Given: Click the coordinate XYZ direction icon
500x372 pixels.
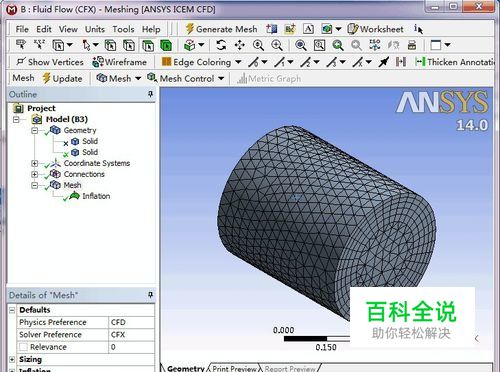Looking at the screenshot, I should [x=39, y=45].
